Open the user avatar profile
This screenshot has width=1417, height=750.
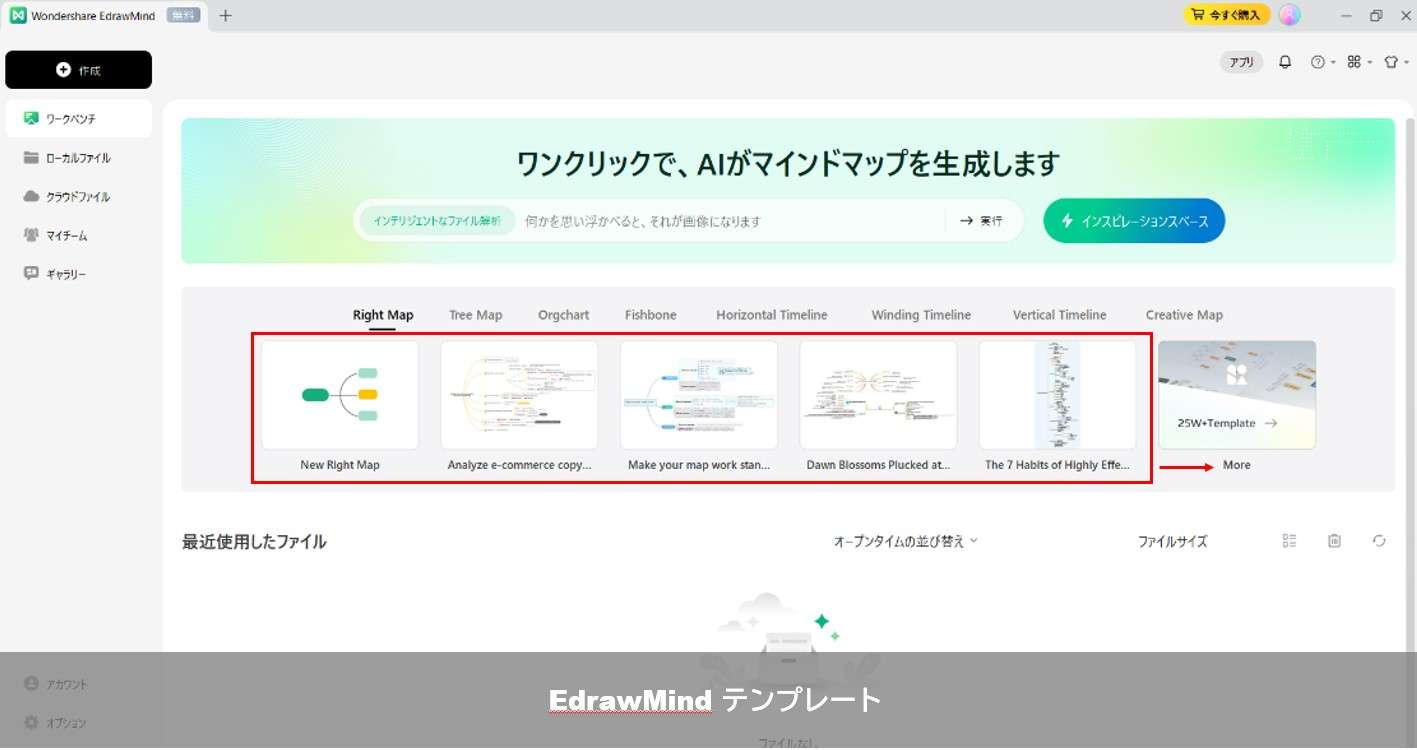[x=1290, y=15]
